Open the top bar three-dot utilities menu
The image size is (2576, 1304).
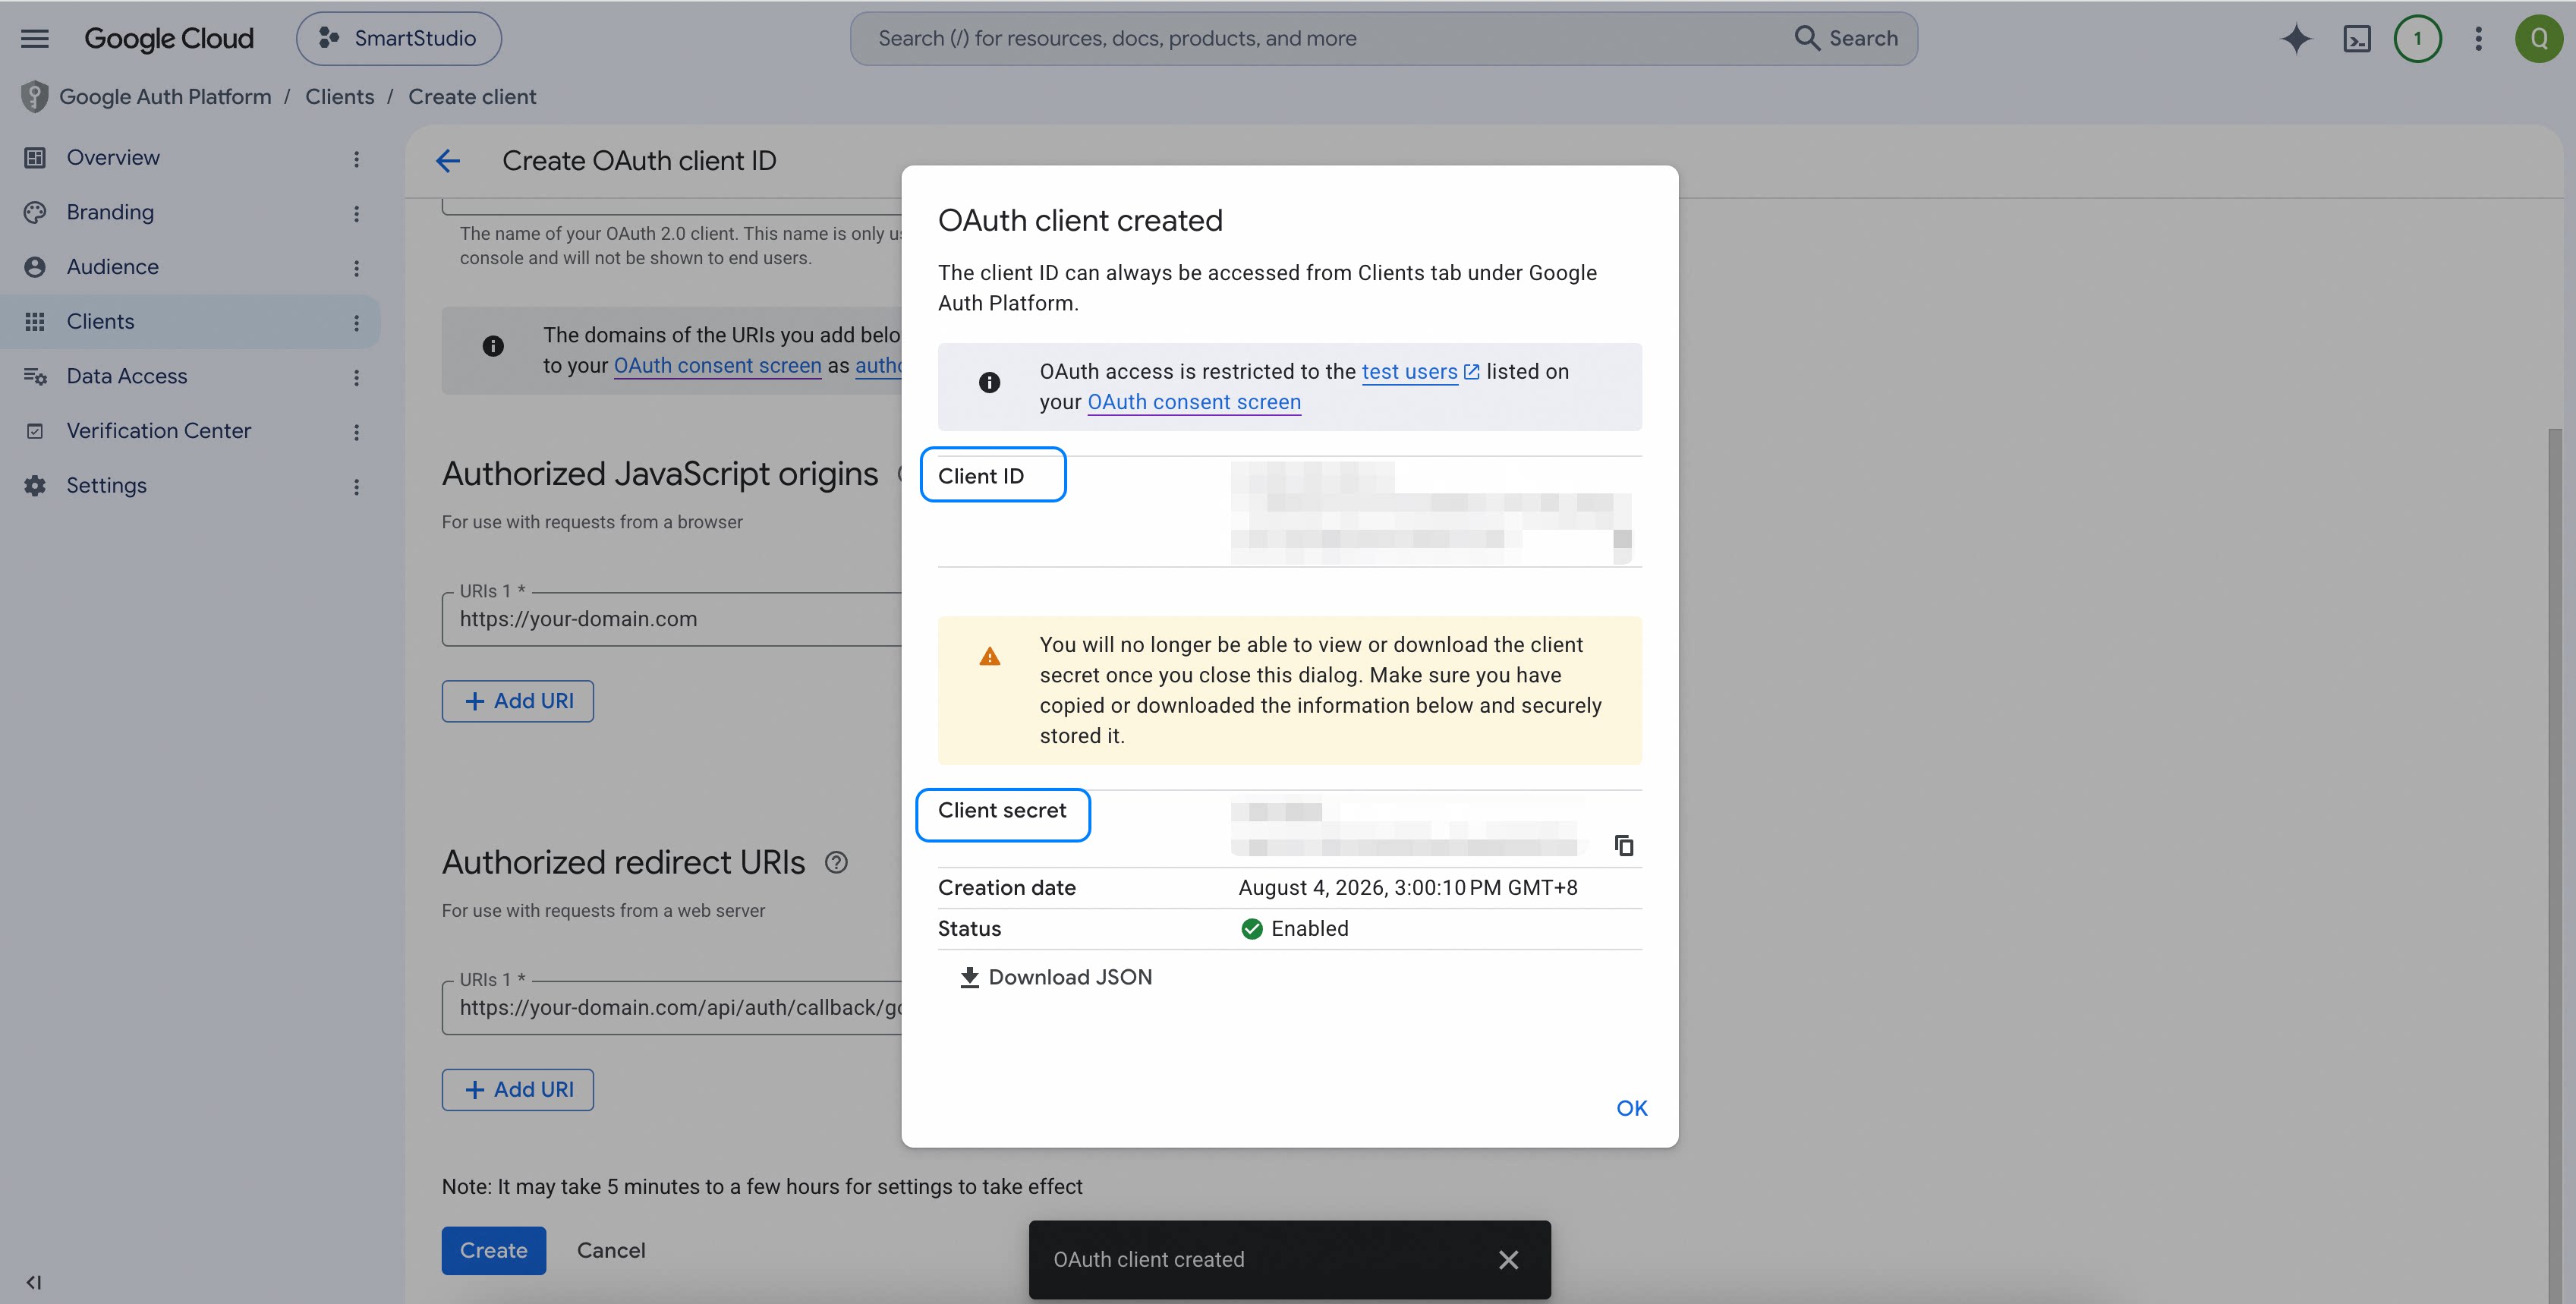pos(2478,38)
